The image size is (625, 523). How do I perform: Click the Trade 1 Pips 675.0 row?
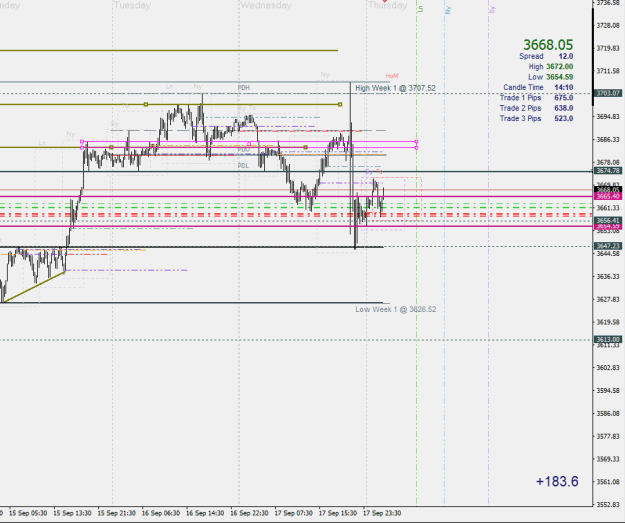(537, 98)
